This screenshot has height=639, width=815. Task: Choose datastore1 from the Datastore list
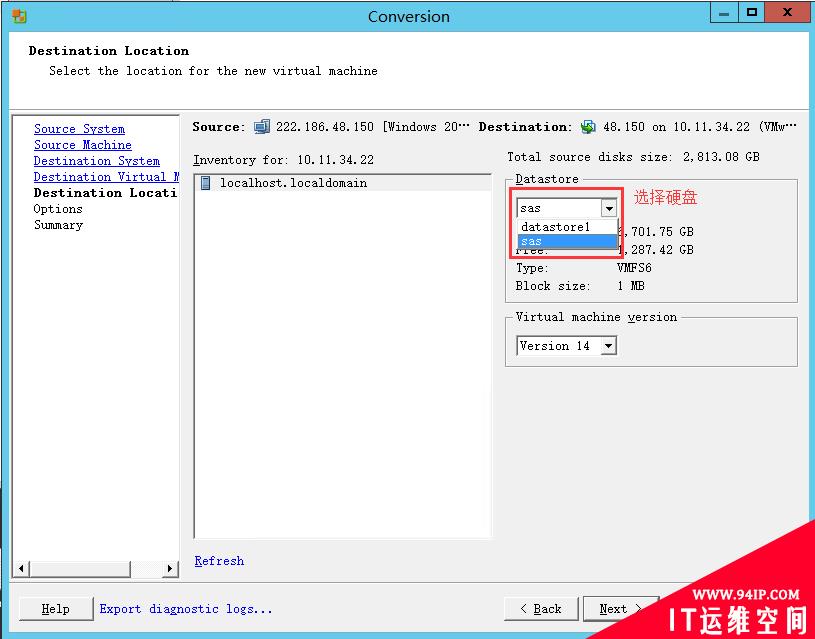567,227
